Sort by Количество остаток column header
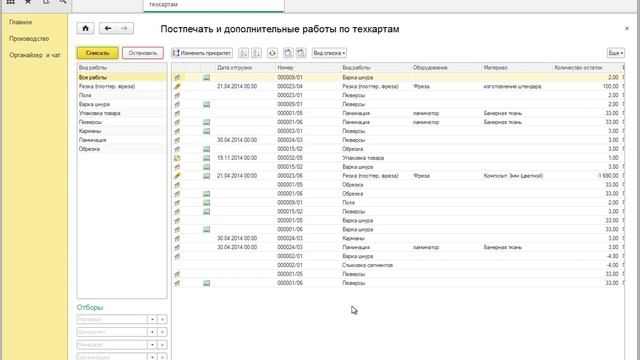The image size is (640, 360). pyautogui.click(x=586, y=67)
